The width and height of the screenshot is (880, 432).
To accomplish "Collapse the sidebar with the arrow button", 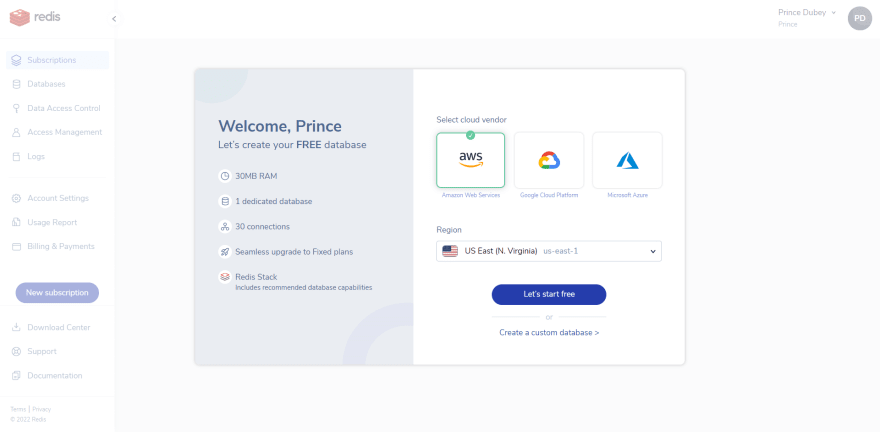I will (x=114, y=19).
